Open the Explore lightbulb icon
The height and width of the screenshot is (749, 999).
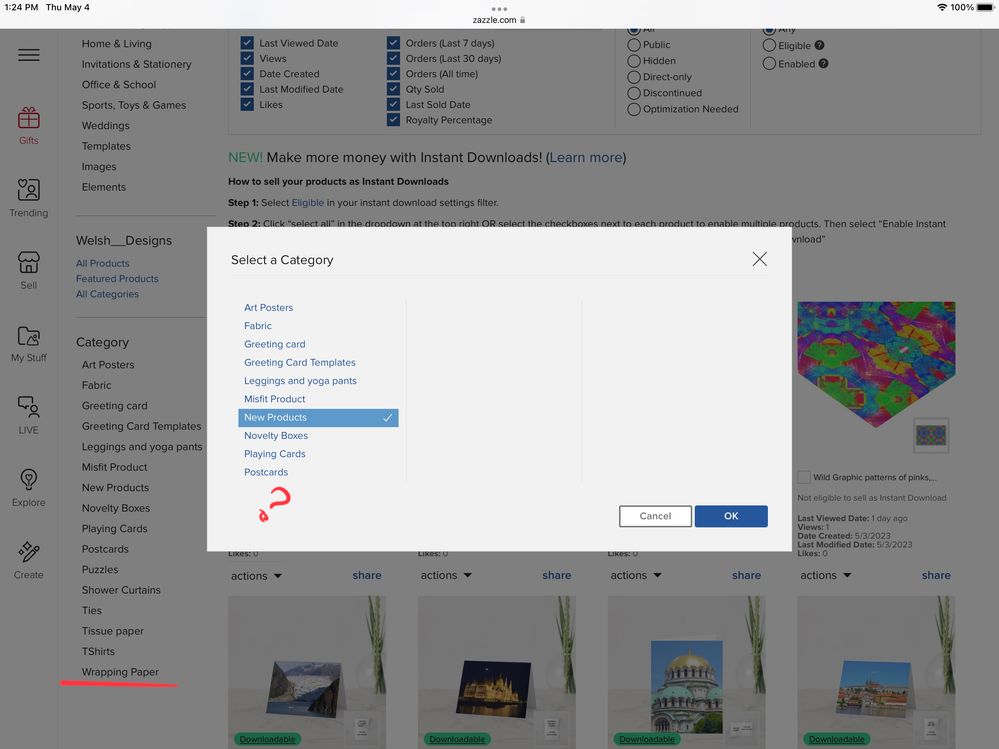click(29, 481)
